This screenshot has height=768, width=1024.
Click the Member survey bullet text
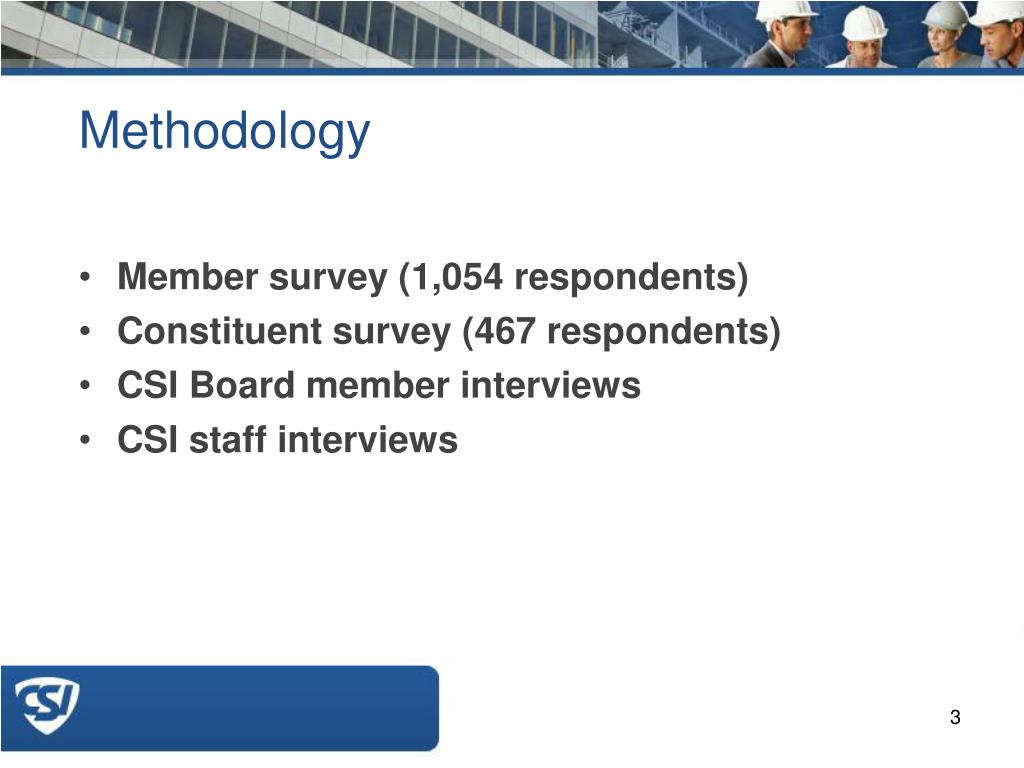(432, 277)
